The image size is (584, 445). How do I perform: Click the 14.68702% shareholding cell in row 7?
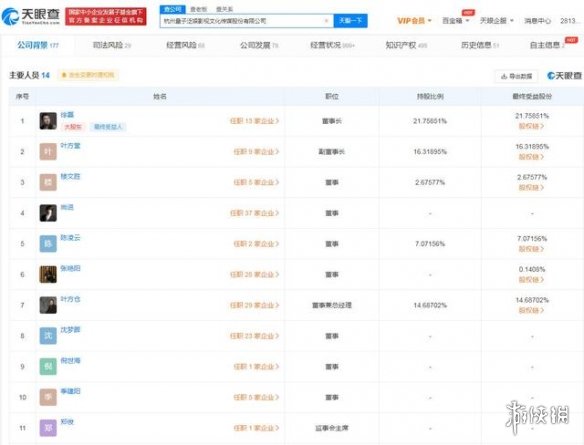[430, 305]
